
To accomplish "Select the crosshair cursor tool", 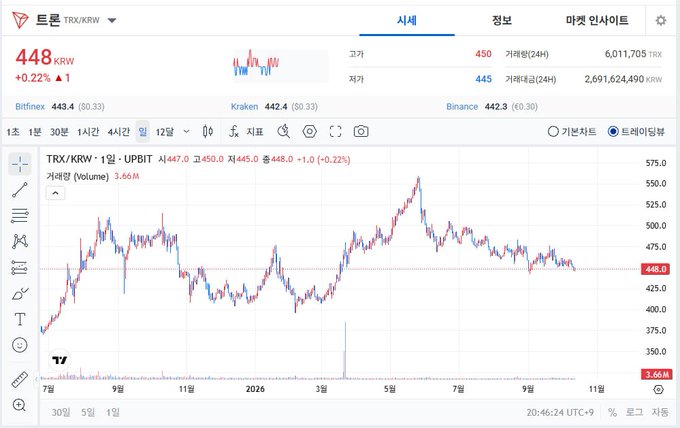I will (x=20, y=164).
